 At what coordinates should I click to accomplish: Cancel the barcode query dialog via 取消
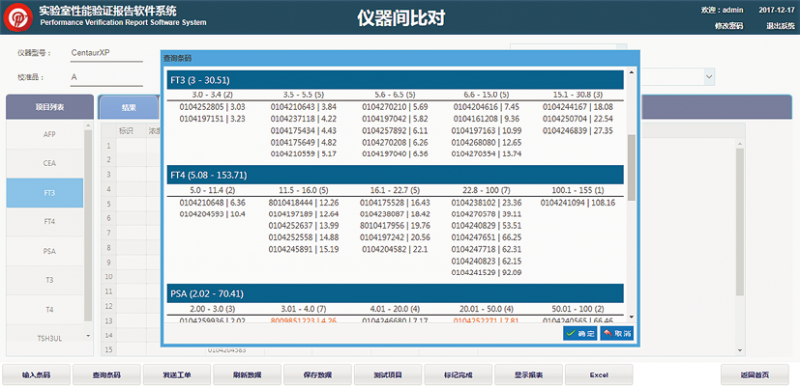click(x=617, y=333)
